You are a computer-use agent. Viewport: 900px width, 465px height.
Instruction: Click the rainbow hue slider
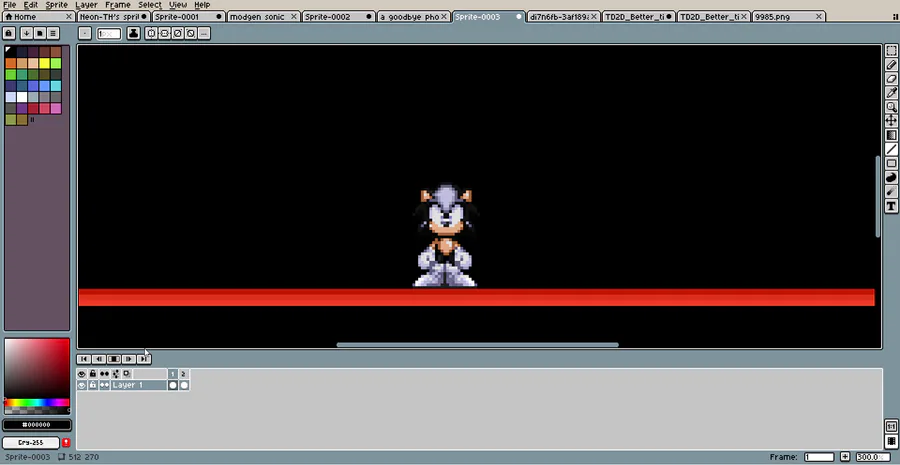pos(37,402)
